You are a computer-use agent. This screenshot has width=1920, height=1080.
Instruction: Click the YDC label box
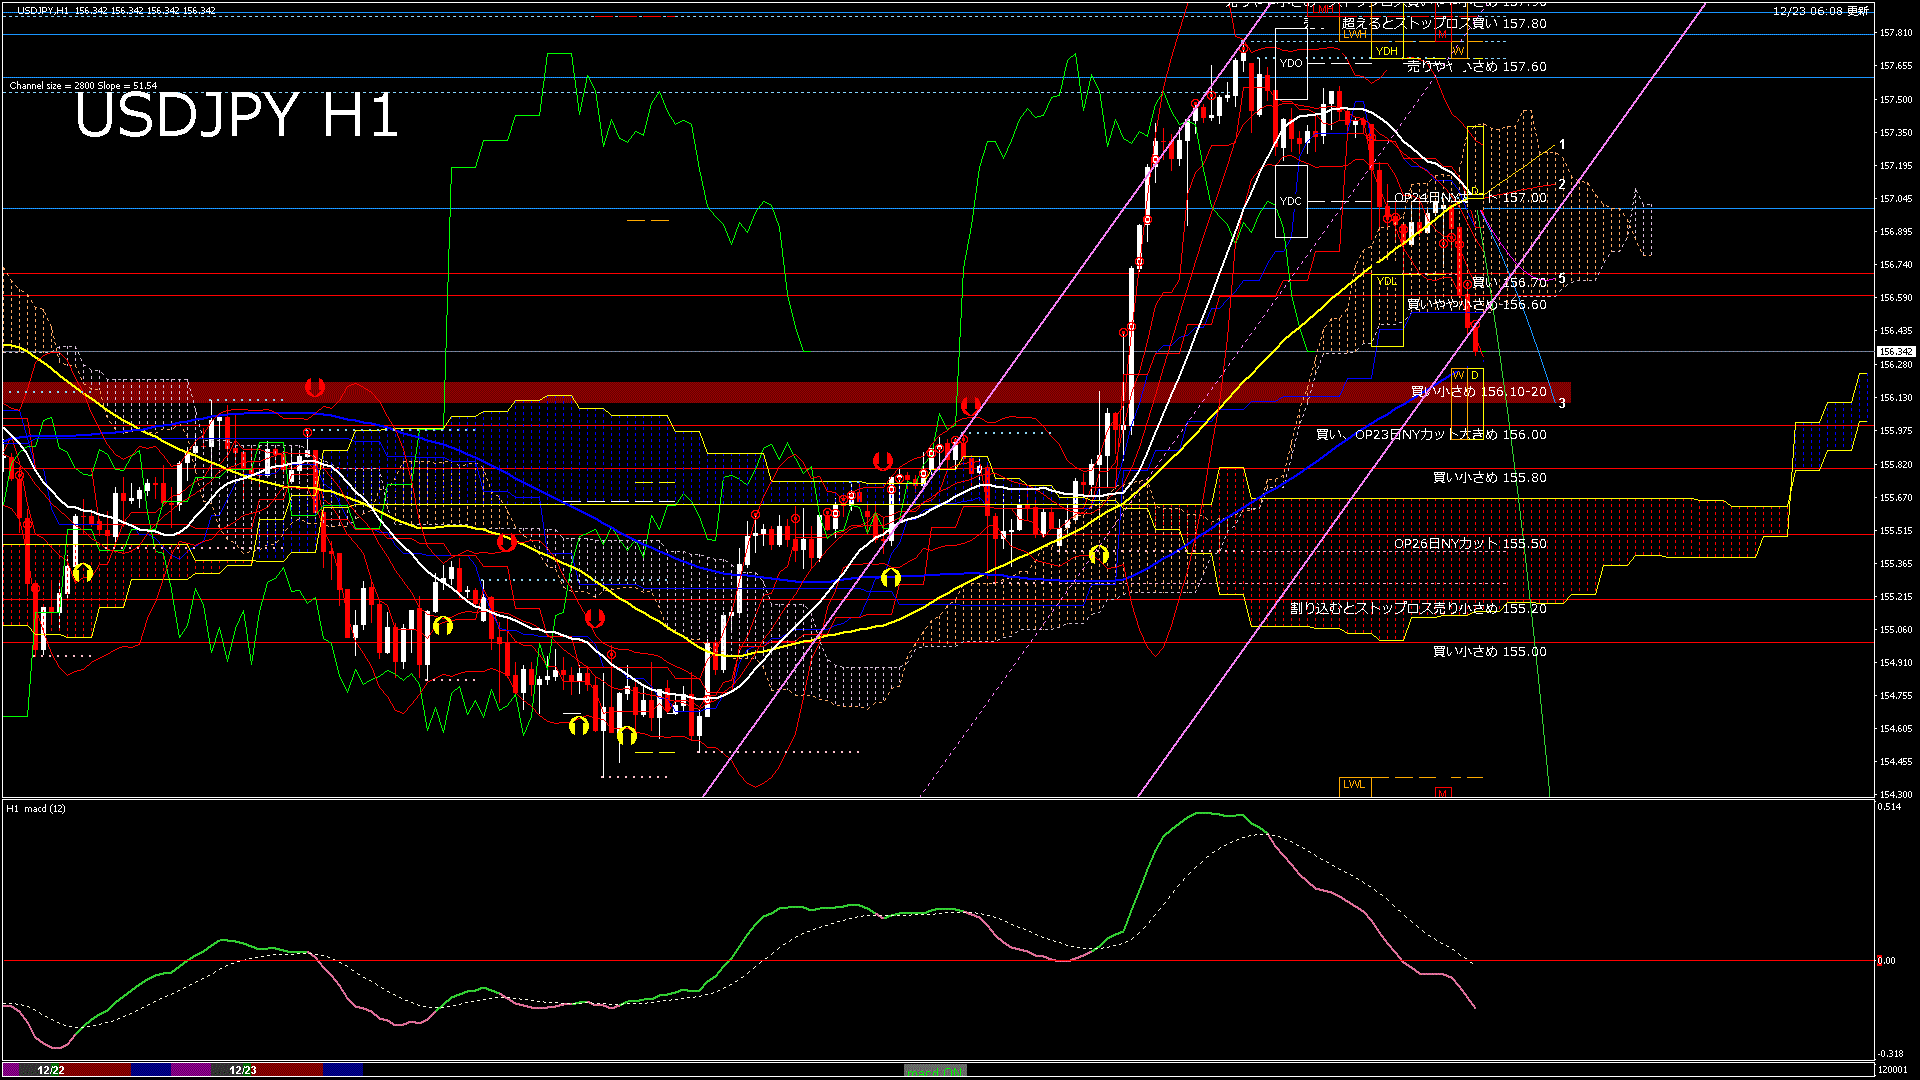(1291, 201)
